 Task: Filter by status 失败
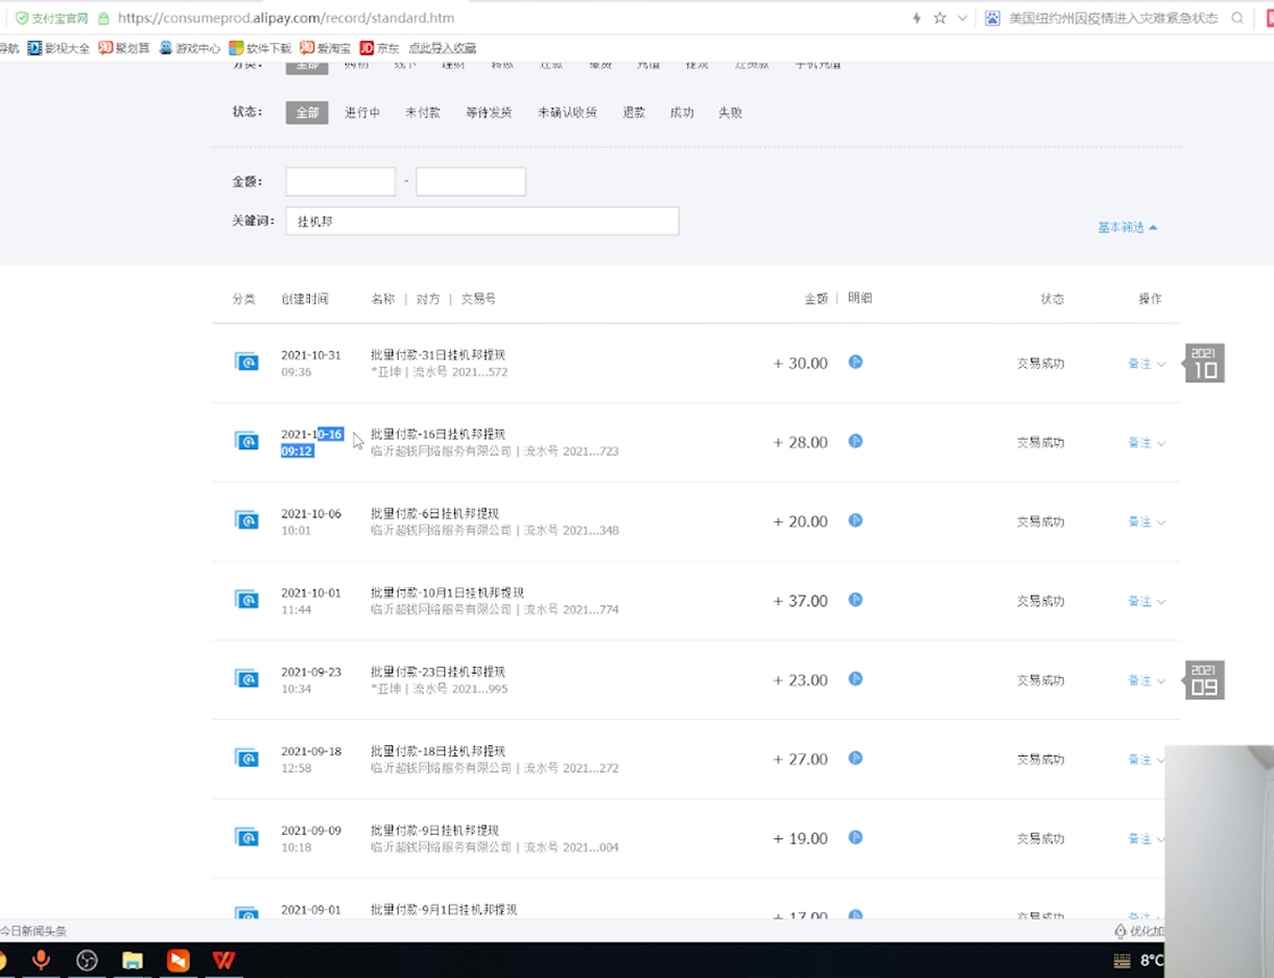tap(730, 112)
